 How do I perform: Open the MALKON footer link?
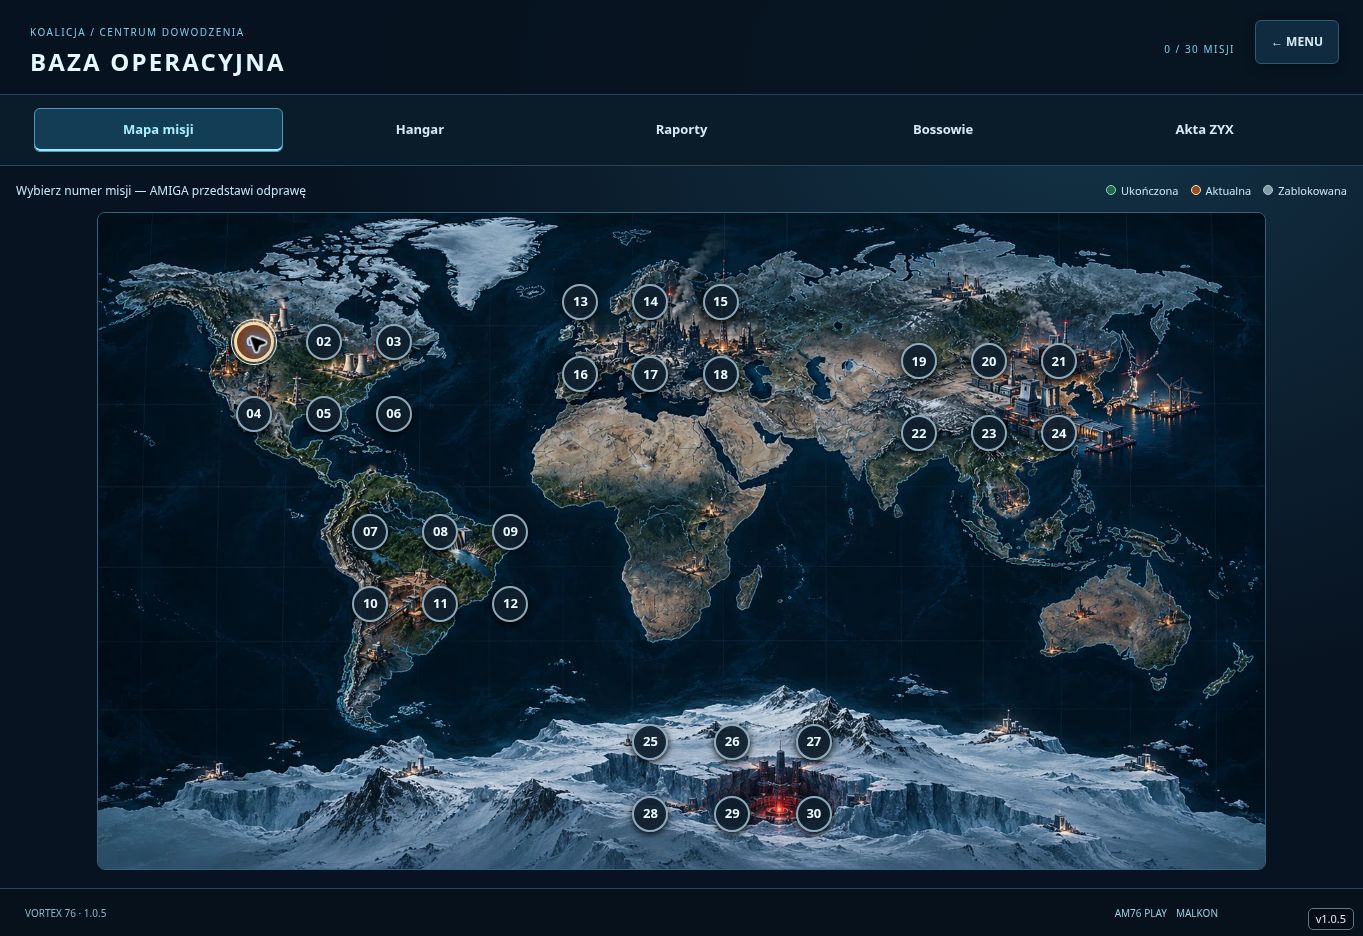click(x=1197, y=913)
